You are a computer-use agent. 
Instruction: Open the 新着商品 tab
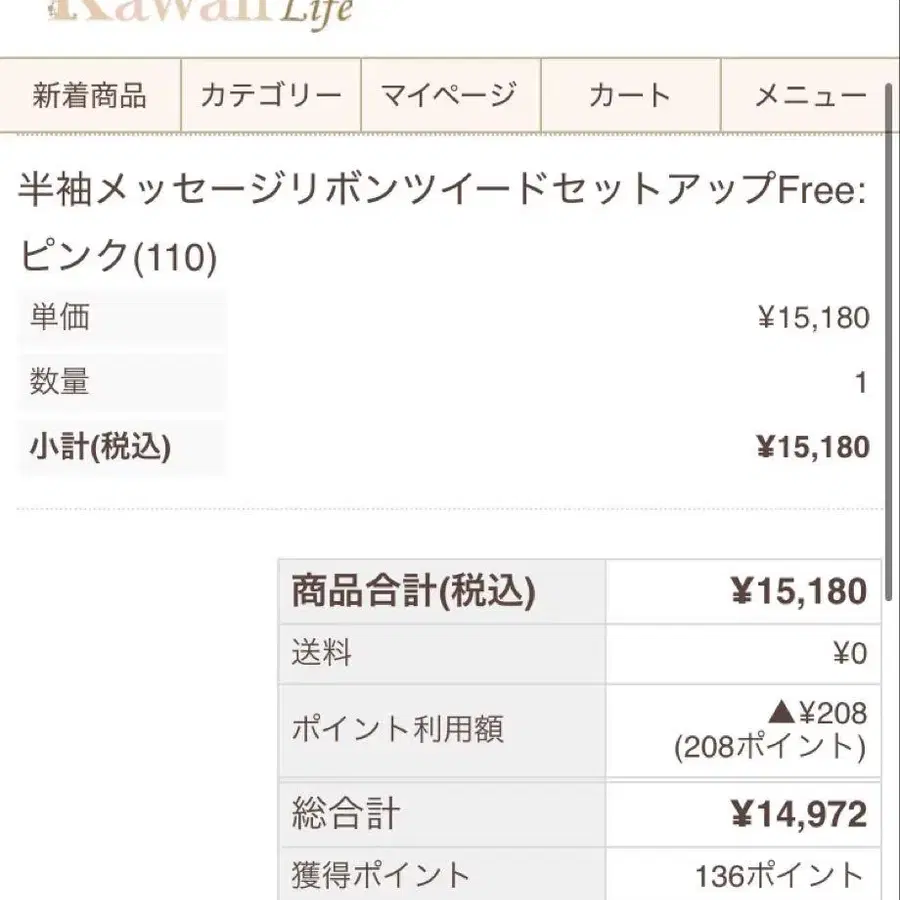pos(90,95)
